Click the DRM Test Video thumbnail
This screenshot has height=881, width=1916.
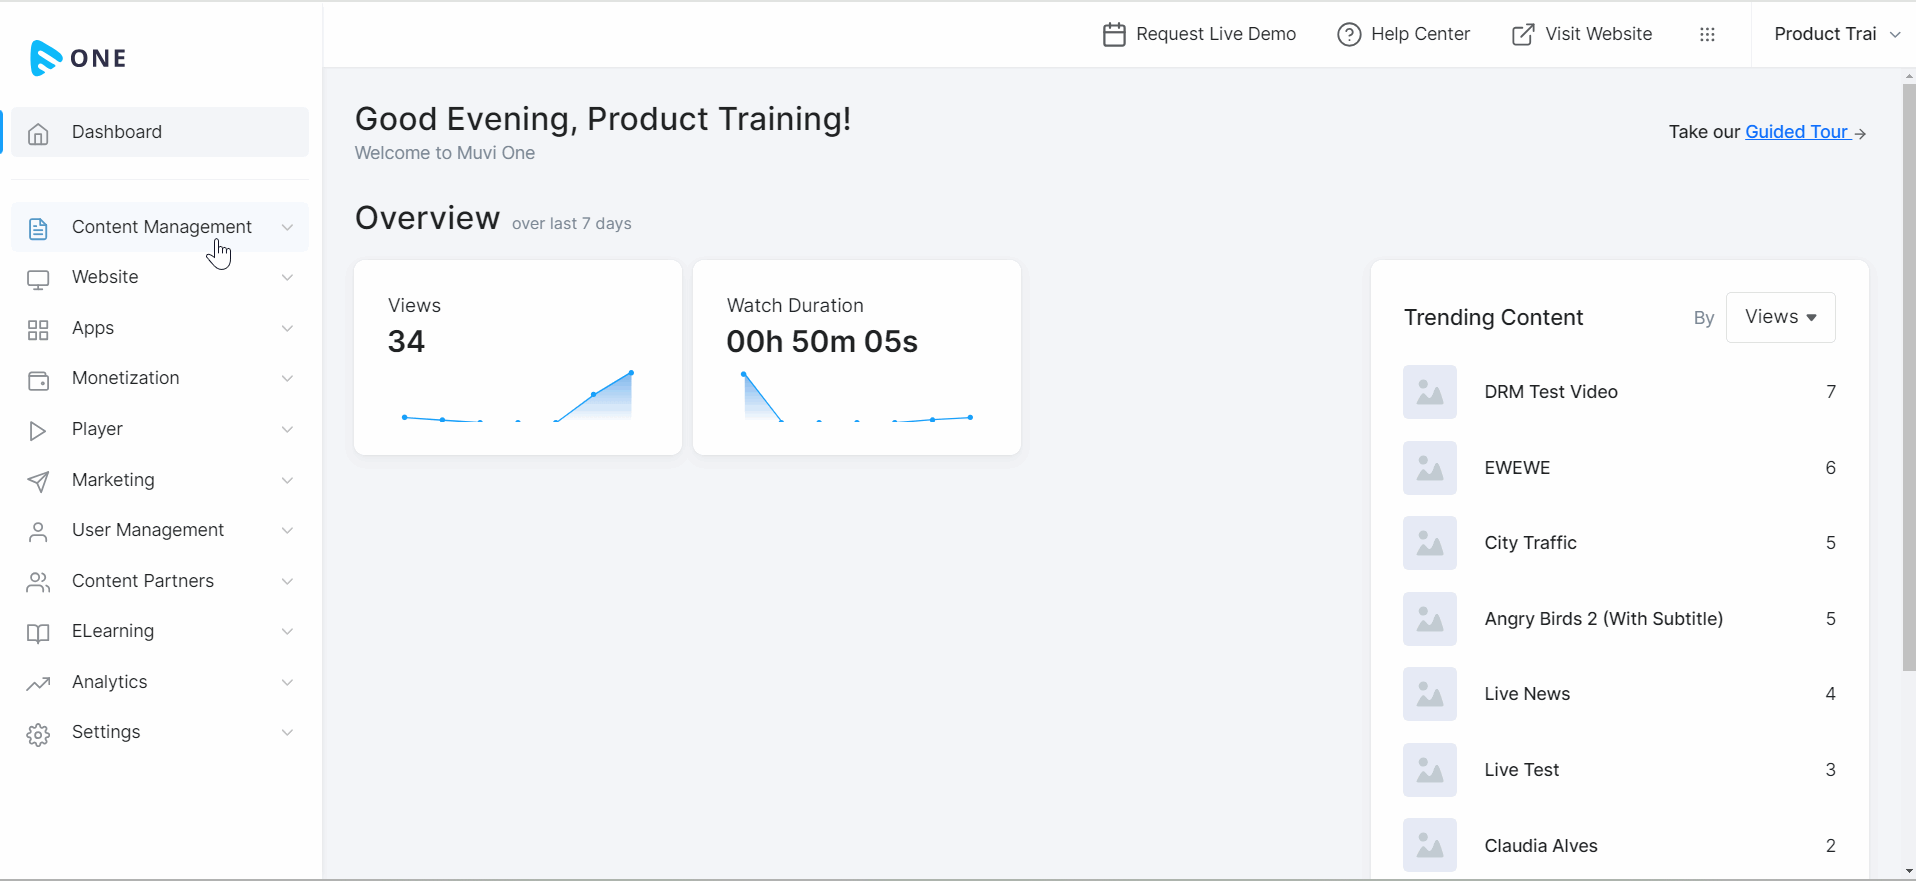(1429, 392)
